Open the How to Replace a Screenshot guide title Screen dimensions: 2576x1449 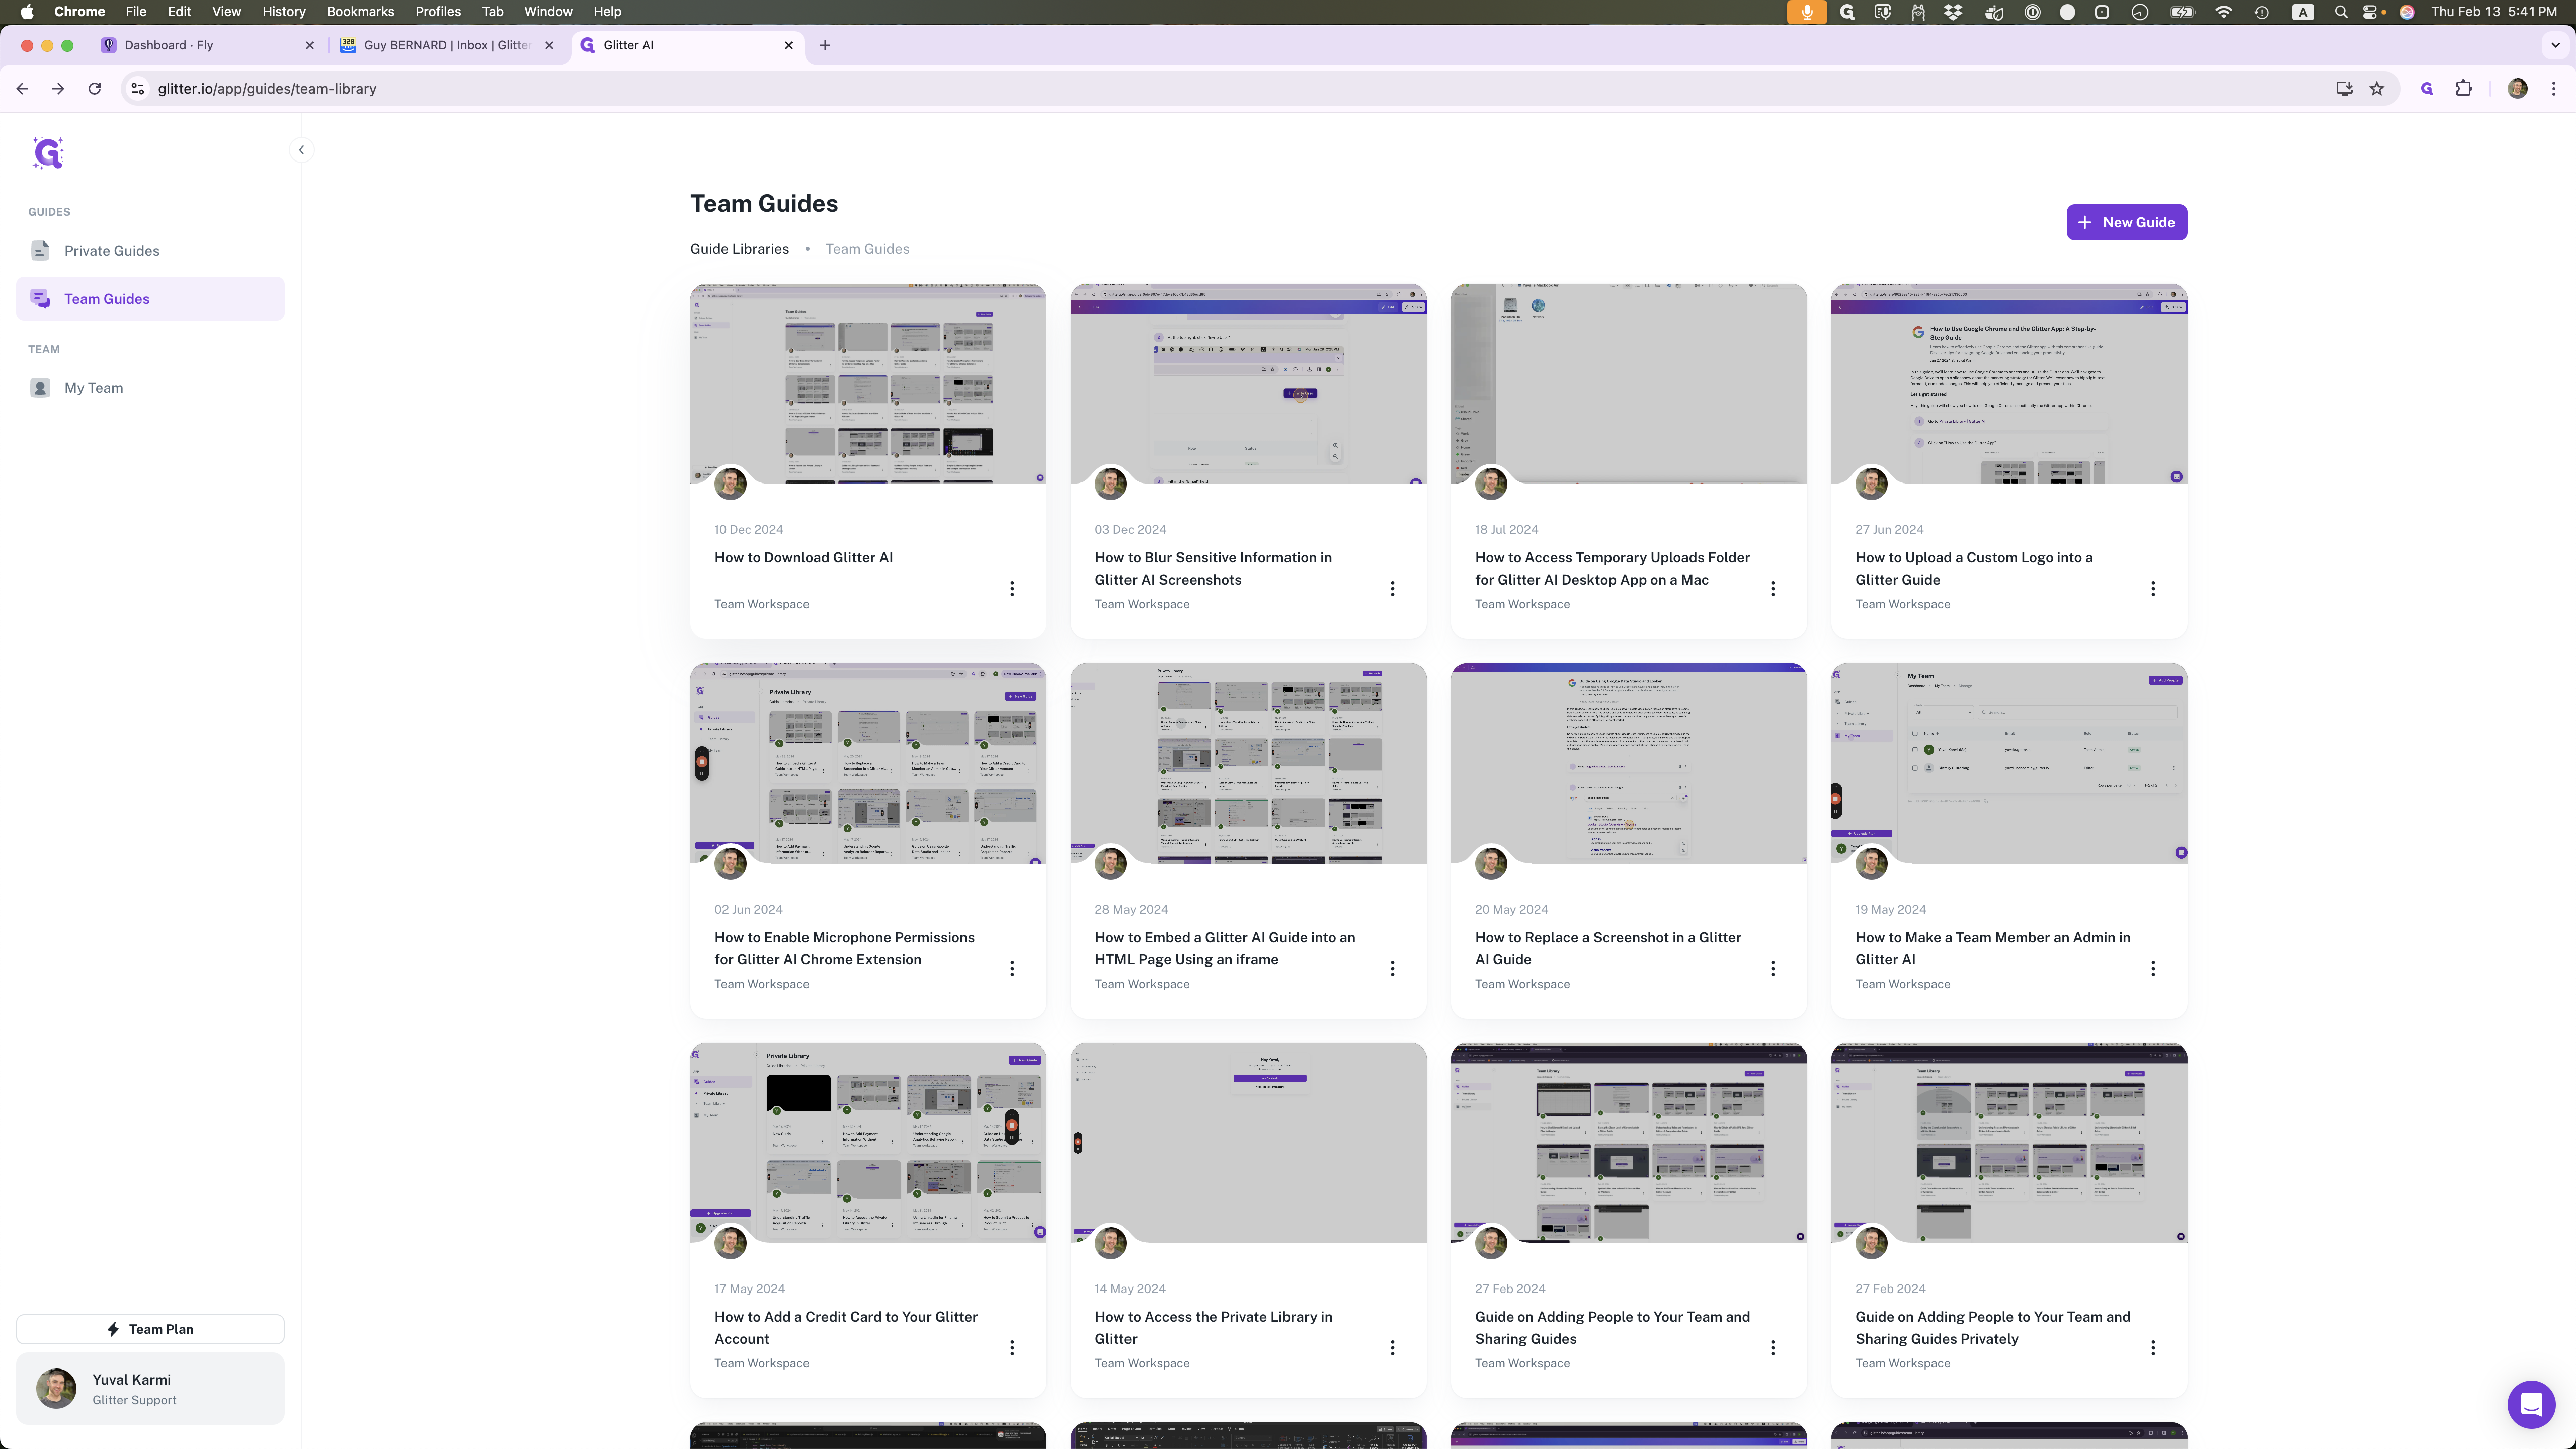(1608, 948)
